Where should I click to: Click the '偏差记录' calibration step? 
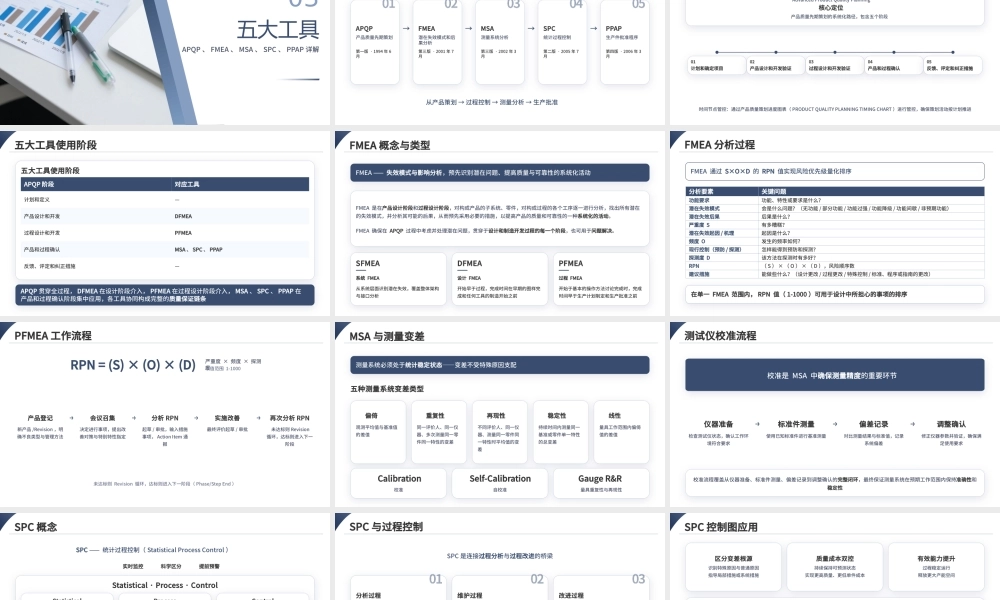(874, 432)
